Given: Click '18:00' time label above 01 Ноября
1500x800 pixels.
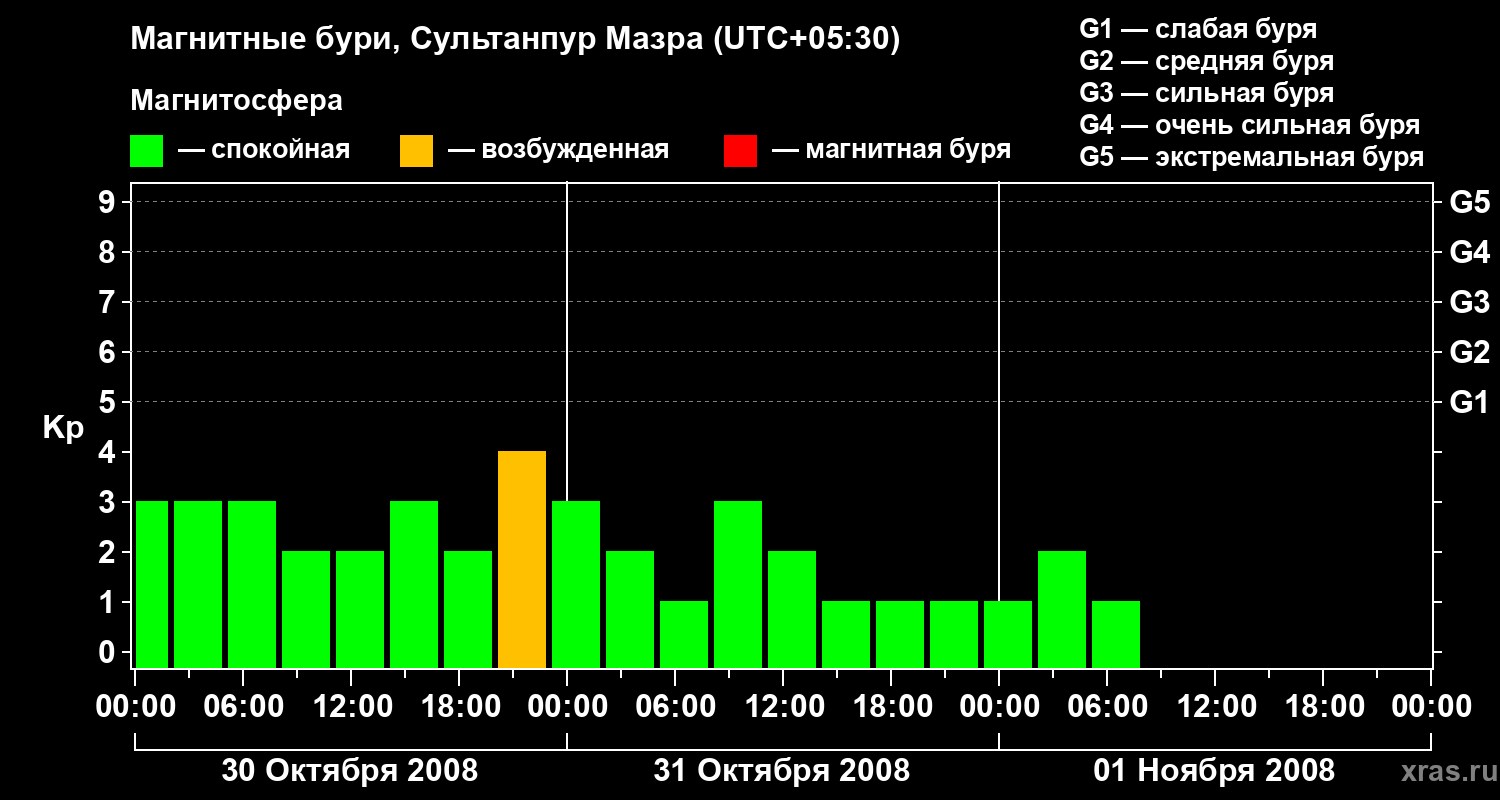Looking at the screenshot, I should tap(1323, 706).
